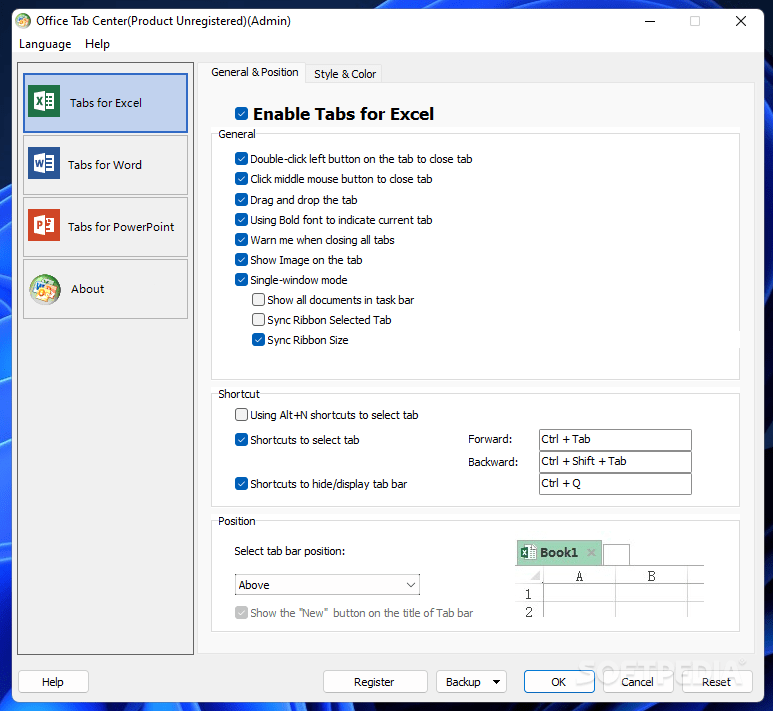Image resolution: width=773 pixels, height=711 pixels.
Task: Uncheck Double-click left button to close tab
Action: 242,159
